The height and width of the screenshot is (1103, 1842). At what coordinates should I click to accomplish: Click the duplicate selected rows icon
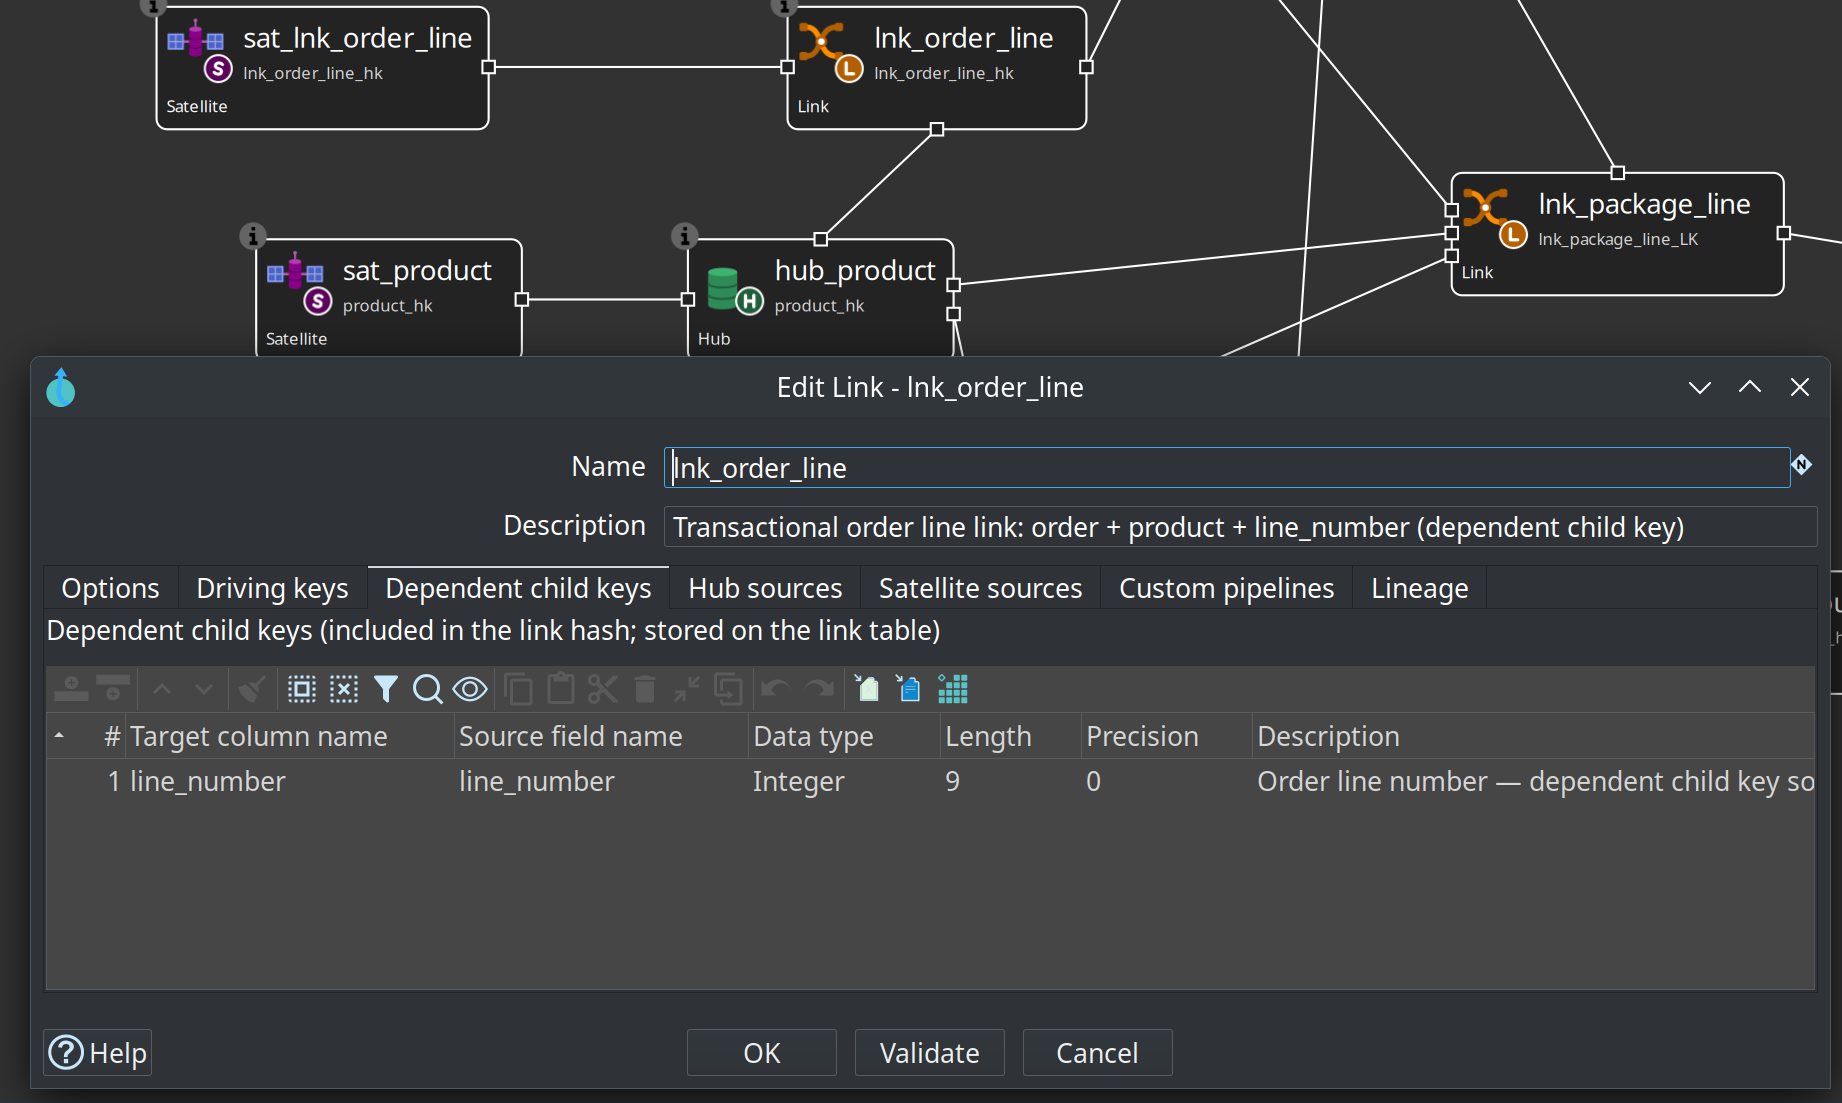(x=729, y=689)
